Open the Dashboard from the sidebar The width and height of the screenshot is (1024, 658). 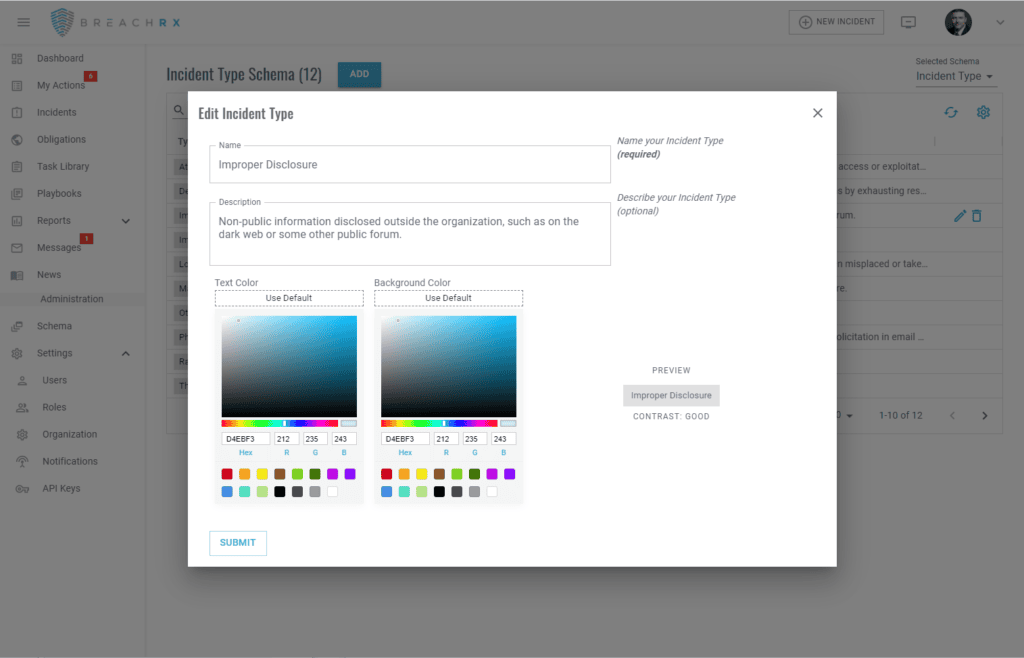coord(62,58)
